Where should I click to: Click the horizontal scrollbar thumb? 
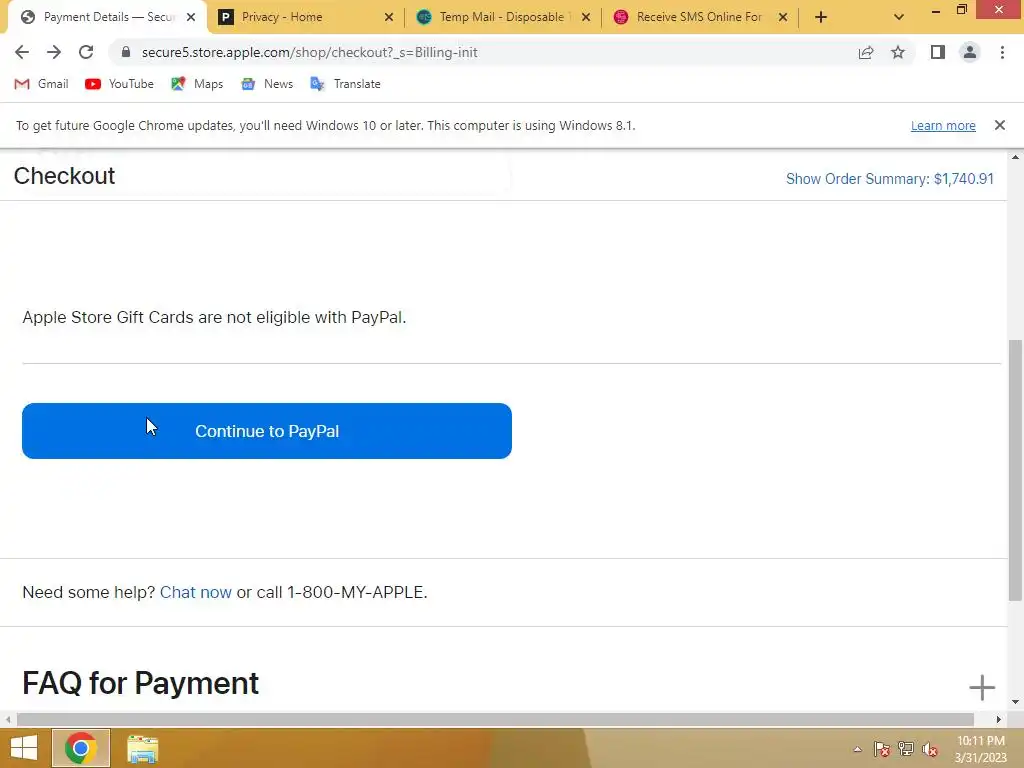click(495, 719)
